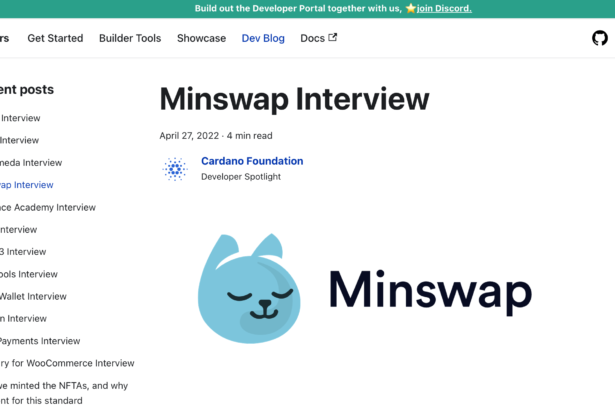
Task: Open the 'ce Academy Interview' post
Action: tap(48, 207)
